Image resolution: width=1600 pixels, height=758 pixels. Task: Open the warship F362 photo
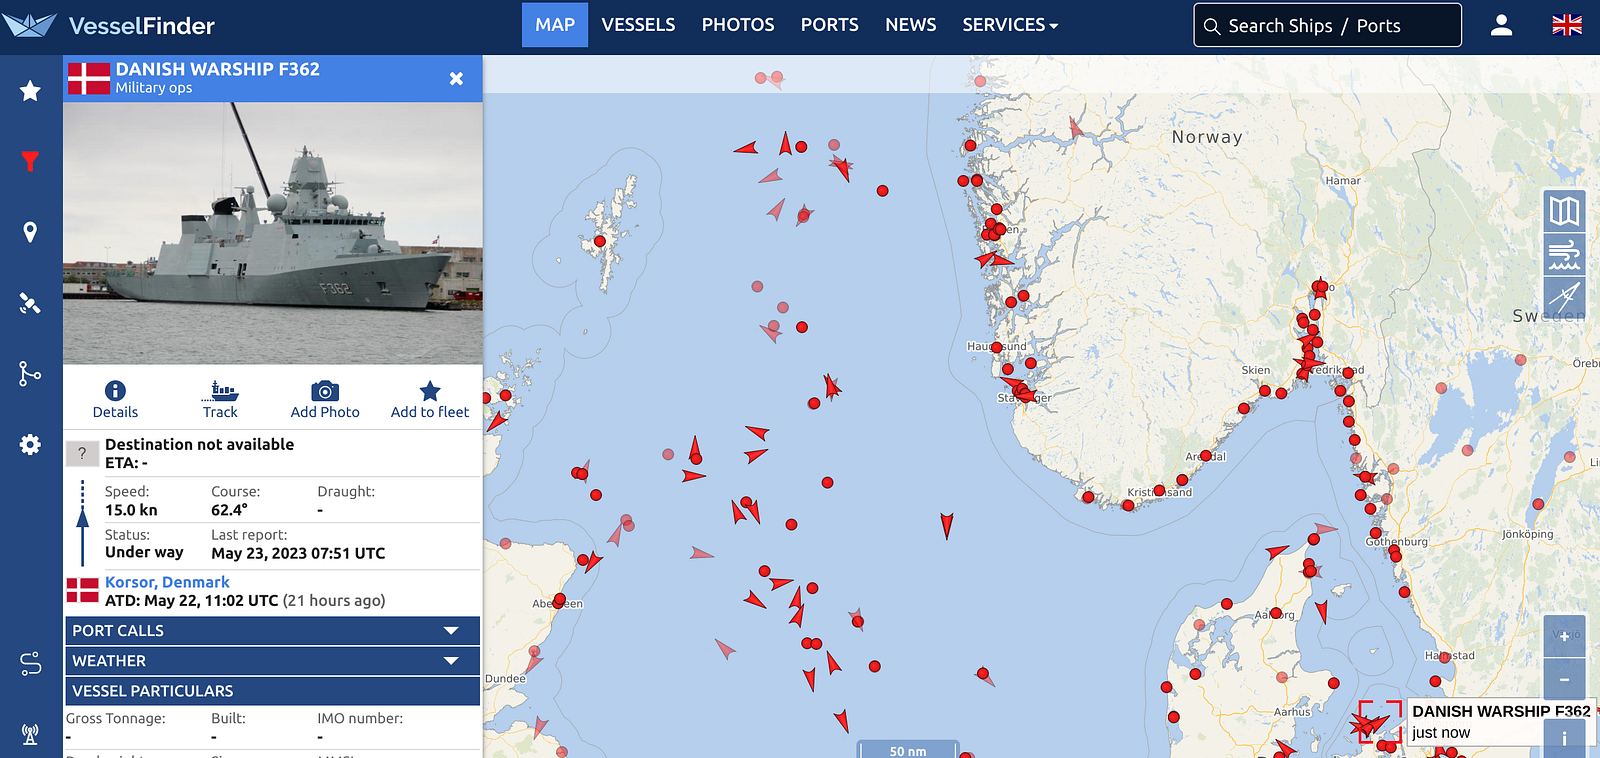click(x=273, y=233)
